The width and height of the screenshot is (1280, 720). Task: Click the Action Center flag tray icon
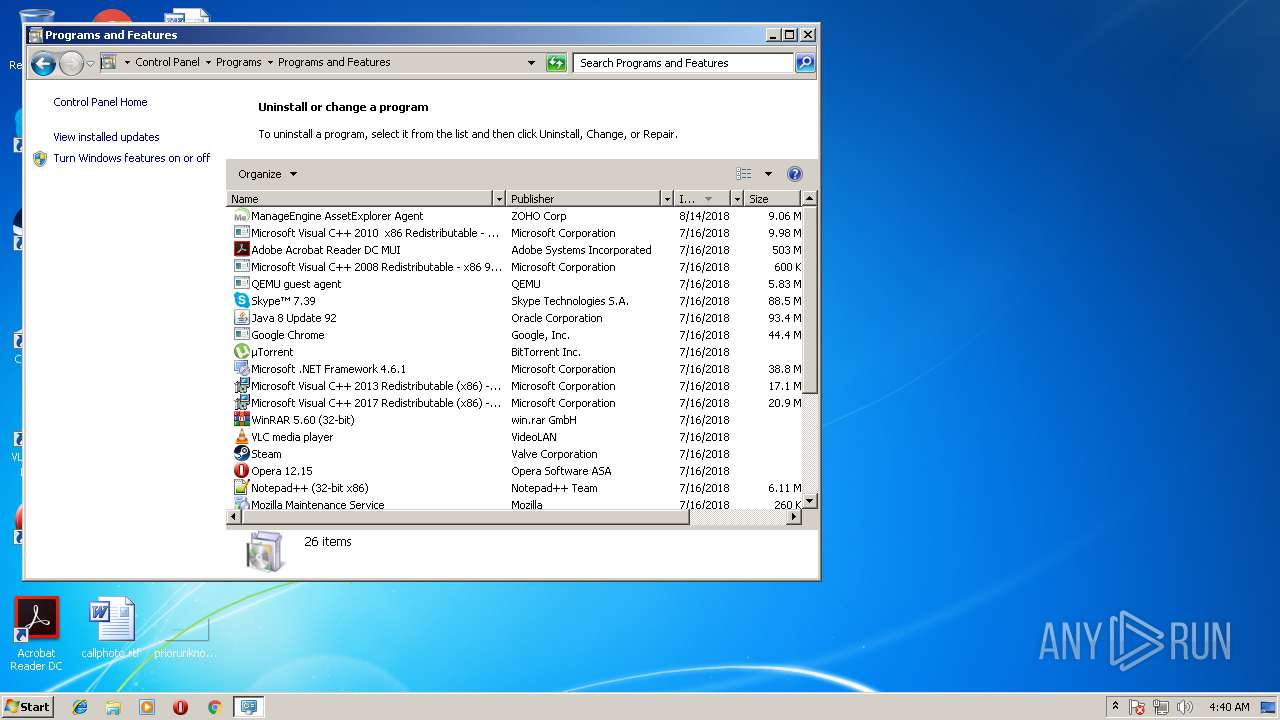1137,707
